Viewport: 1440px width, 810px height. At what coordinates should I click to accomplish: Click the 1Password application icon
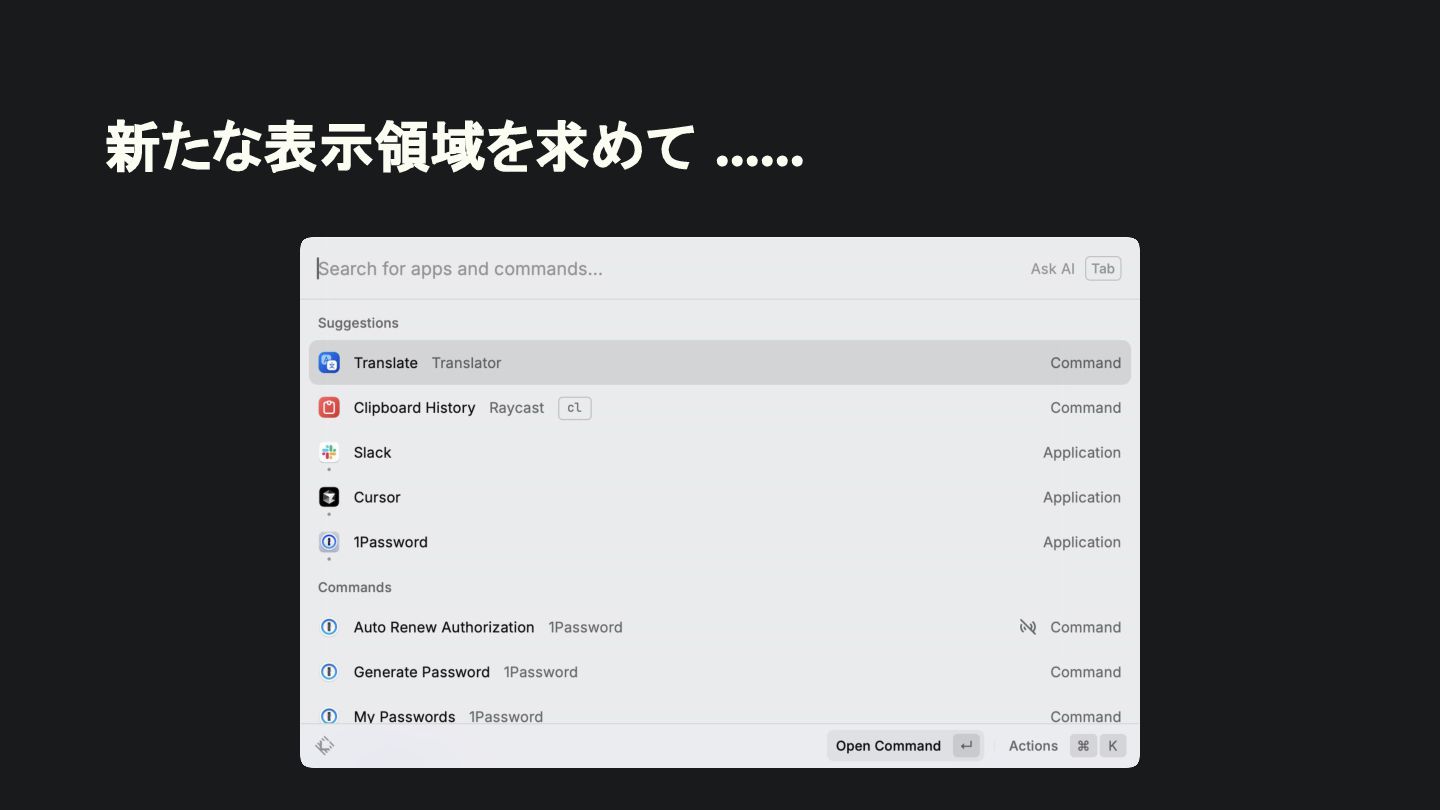(329, 542)
